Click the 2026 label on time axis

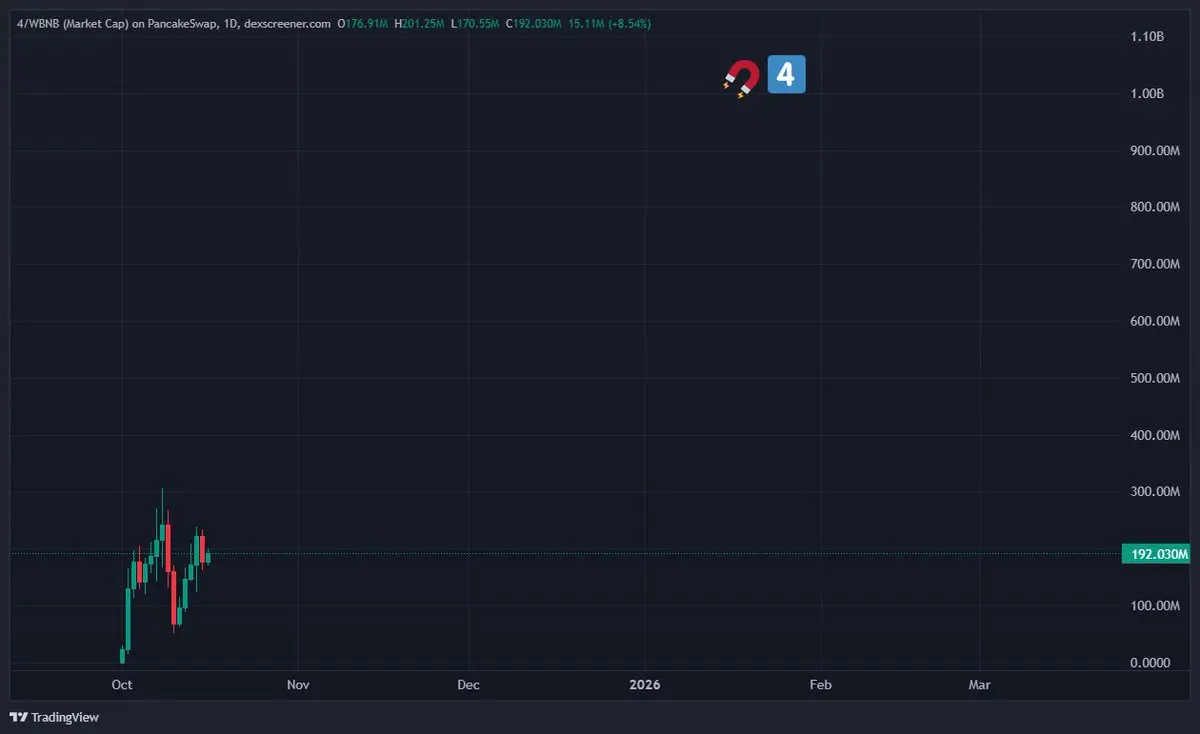(x=645, y=685)
